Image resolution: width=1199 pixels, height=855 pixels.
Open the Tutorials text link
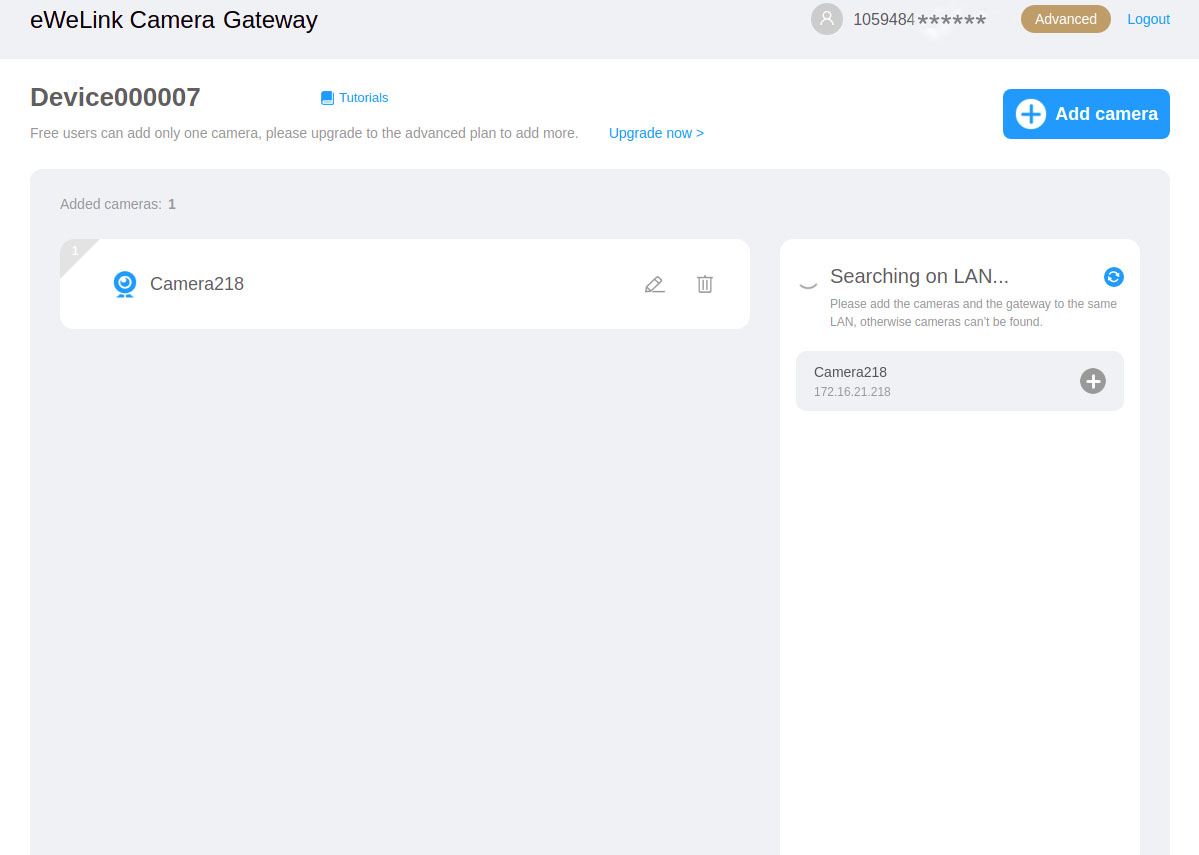pos(363,98)
